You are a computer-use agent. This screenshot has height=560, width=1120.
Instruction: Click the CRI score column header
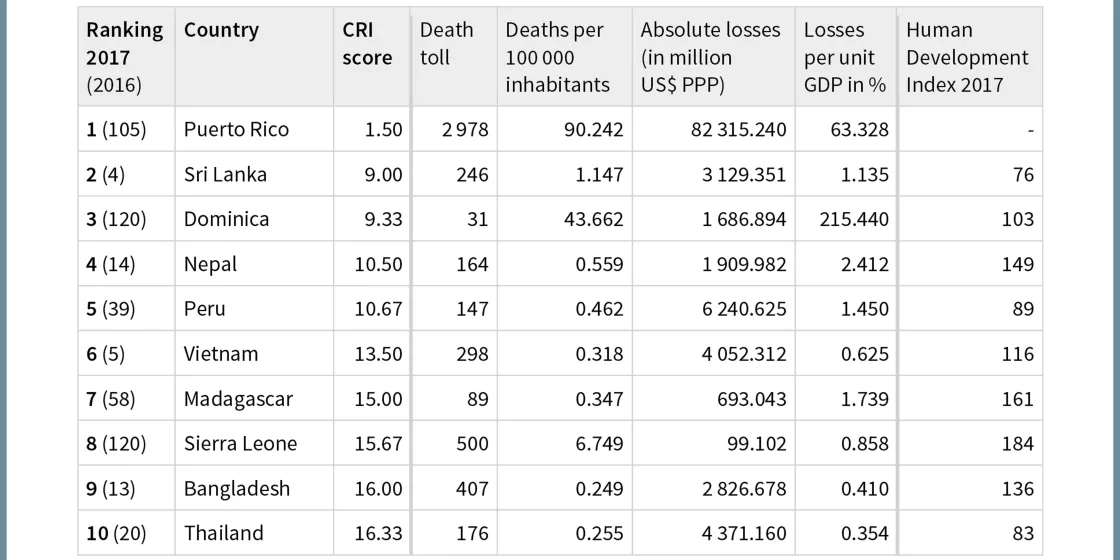coord(367,44)
